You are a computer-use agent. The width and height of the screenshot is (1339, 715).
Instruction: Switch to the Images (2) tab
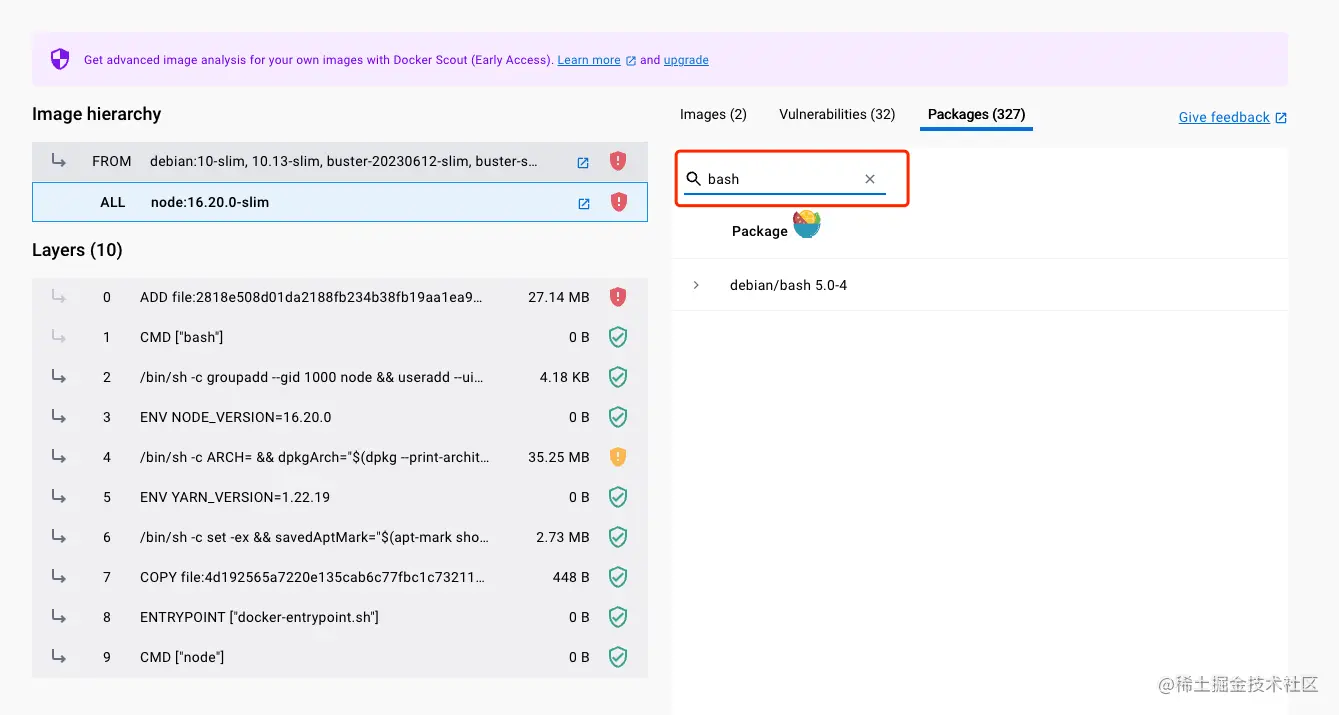click(713, 115)
